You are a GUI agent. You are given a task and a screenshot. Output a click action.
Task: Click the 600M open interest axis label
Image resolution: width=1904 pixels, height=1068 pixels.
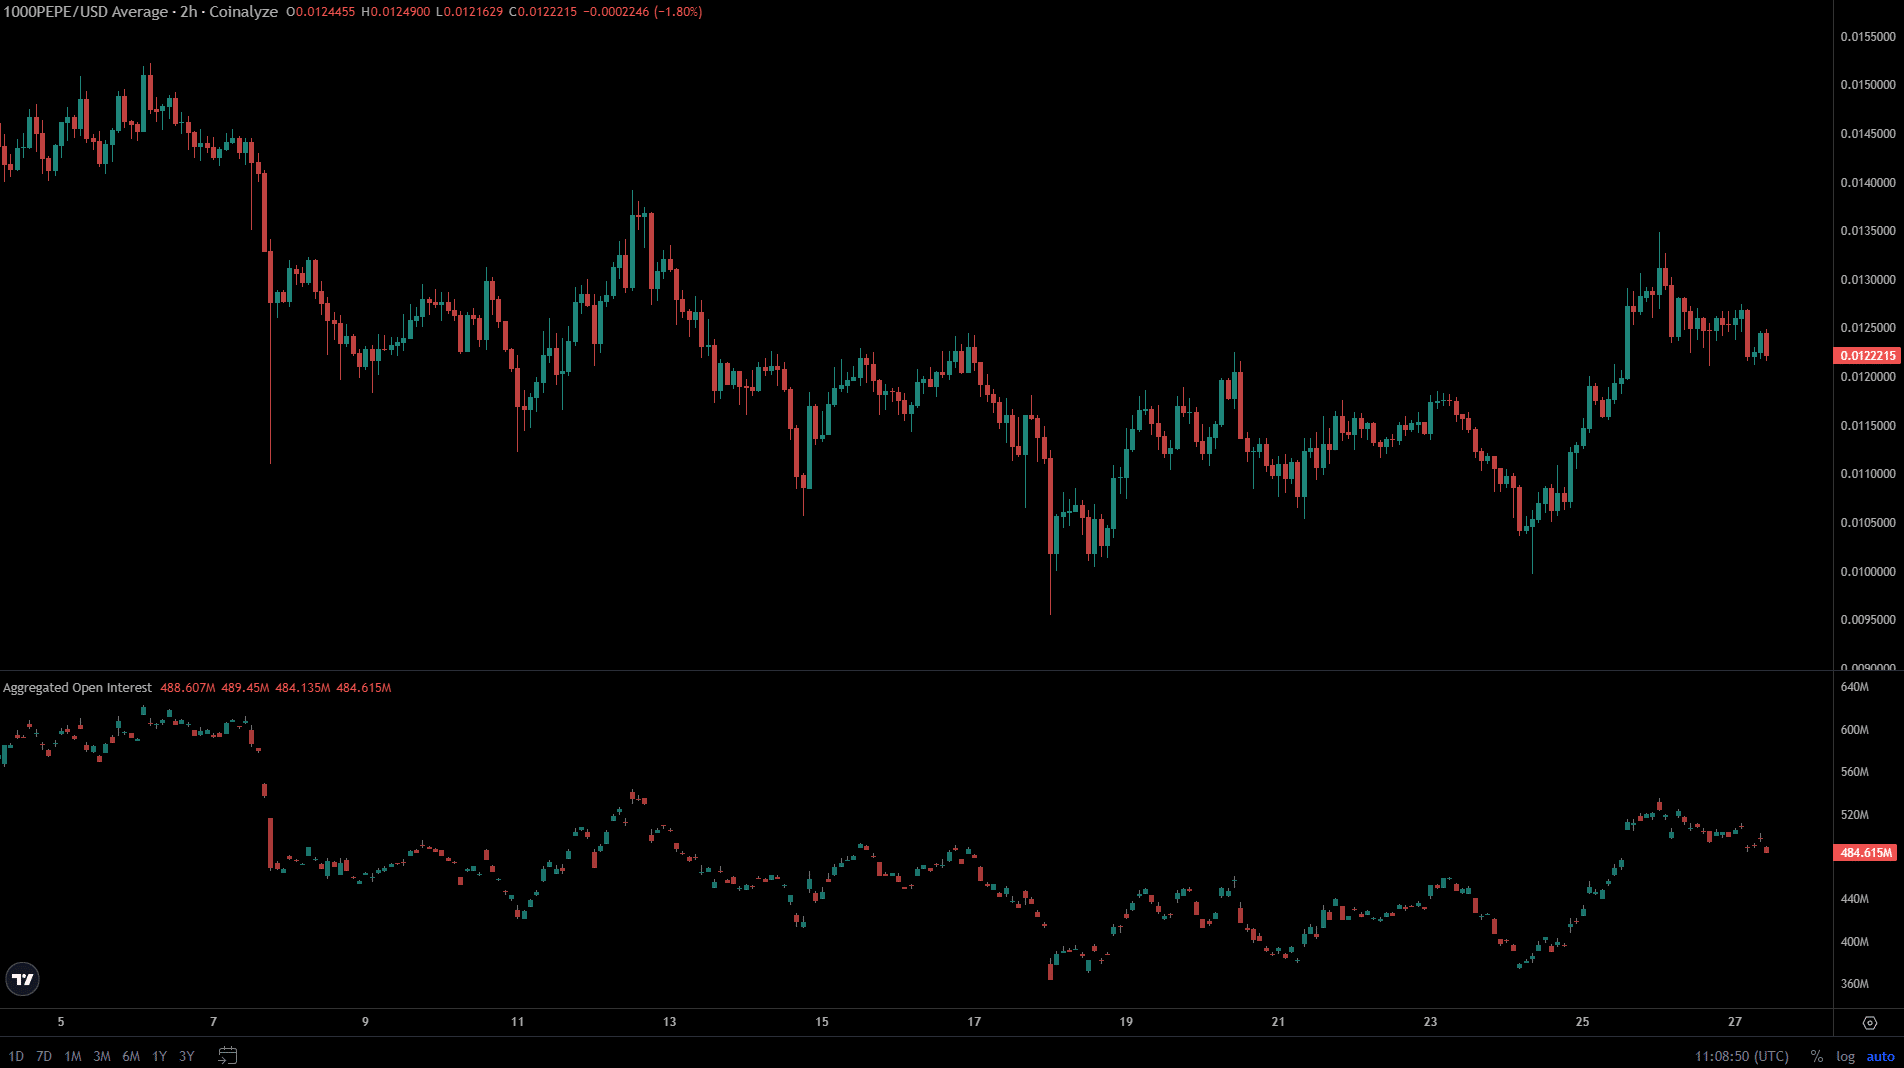click(x=1854, y=730)
